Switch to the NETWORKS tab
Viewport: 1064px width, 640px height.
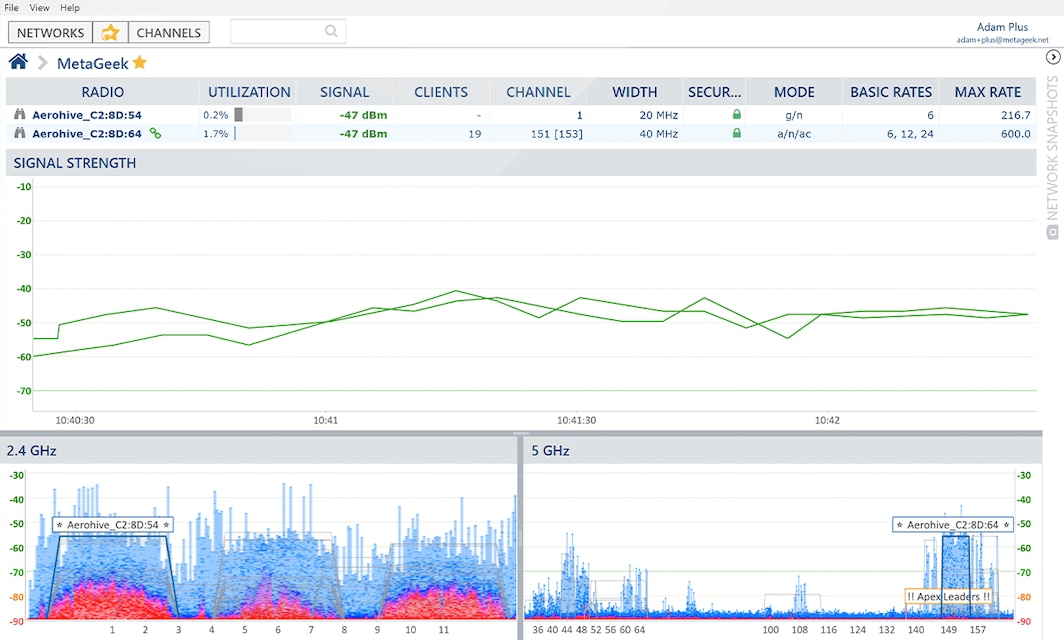pos(50,33)
